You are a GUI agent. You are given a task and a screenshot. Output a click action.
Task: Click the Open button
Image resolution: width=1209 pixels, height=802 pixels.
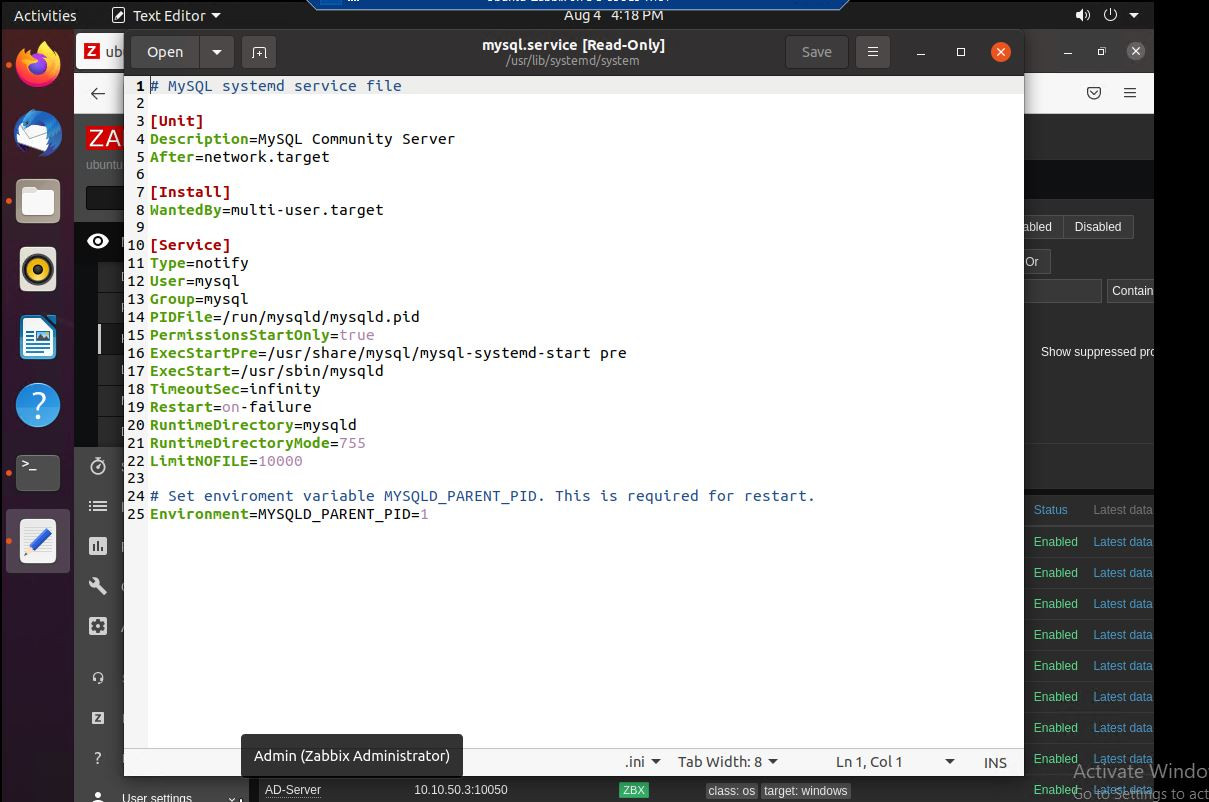(x=165, y=52)
